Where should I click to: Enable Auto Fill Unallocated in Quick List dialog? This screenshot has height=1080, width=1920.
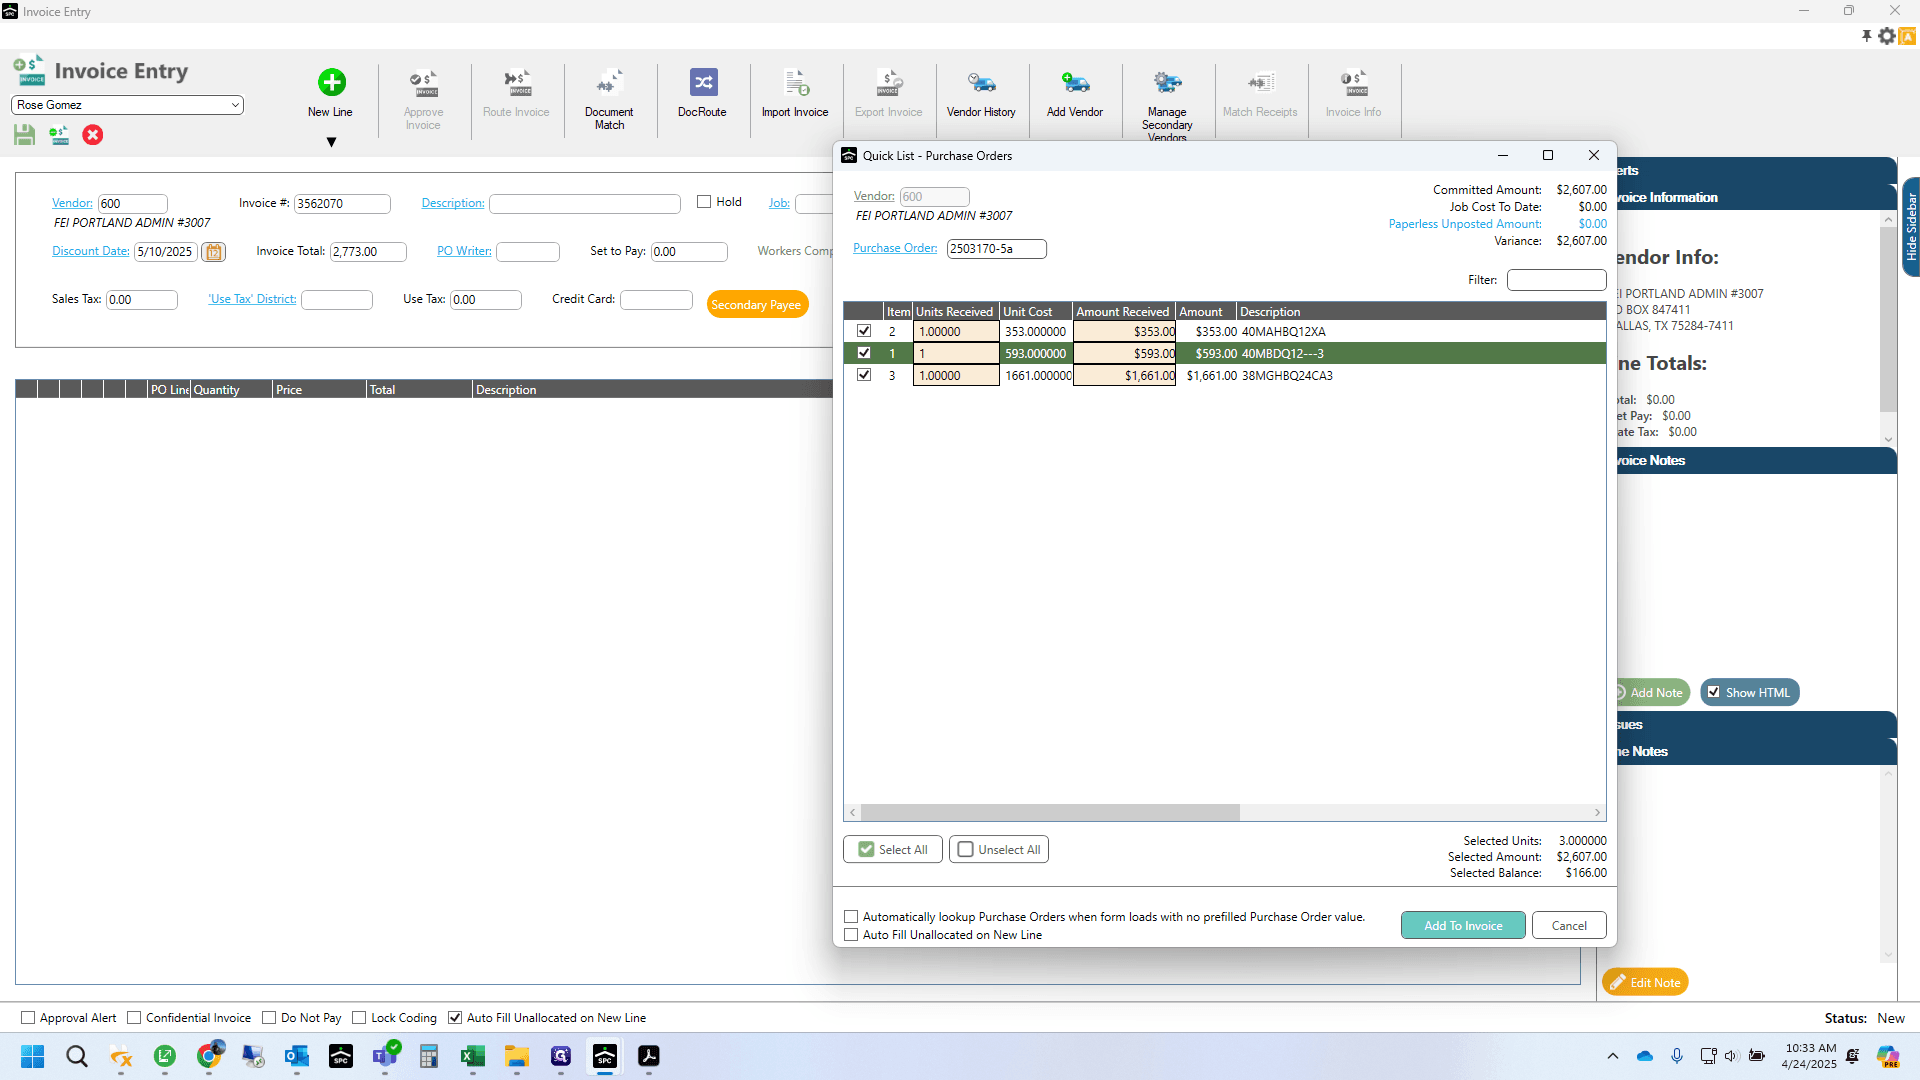click(x=851, y=935)
